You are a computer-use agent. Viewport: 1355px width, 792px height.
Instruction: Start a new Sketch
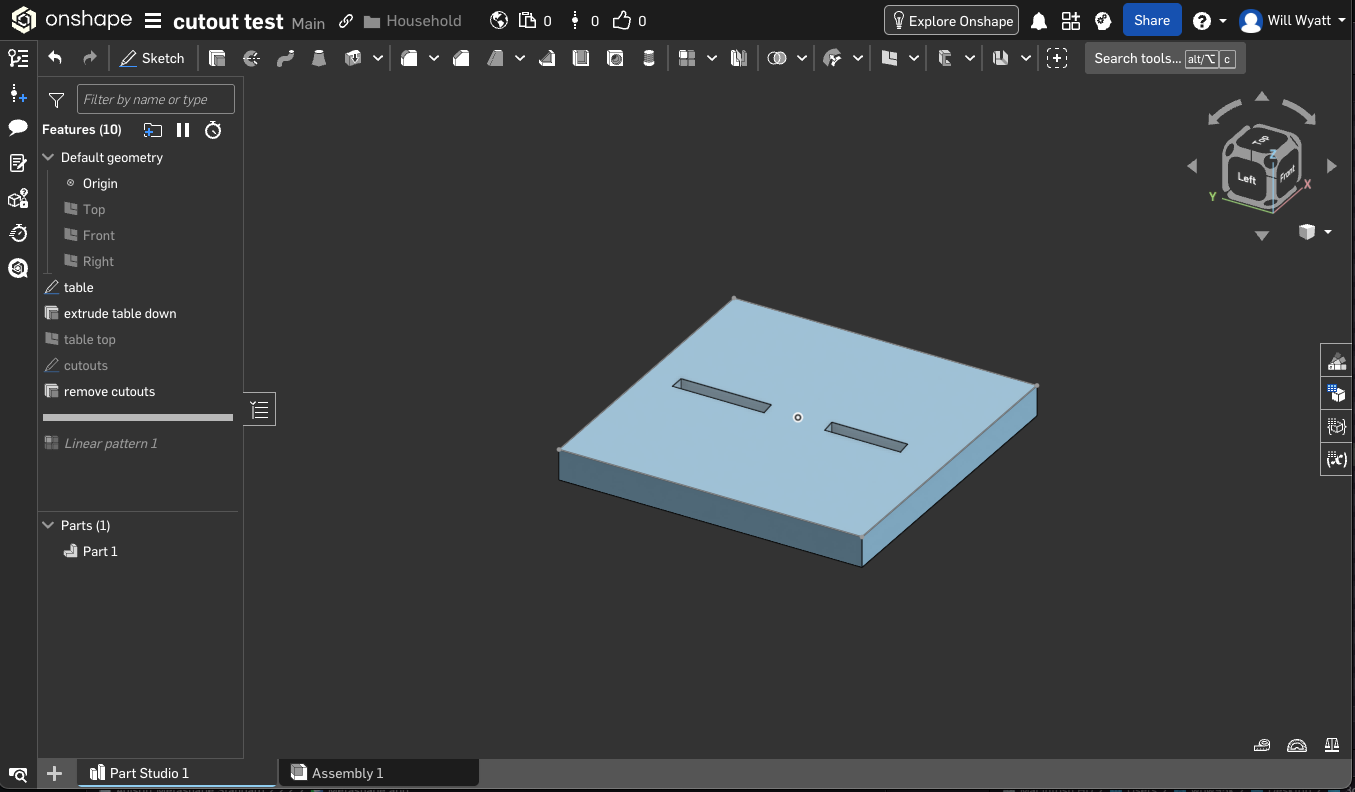pos(152,59)
